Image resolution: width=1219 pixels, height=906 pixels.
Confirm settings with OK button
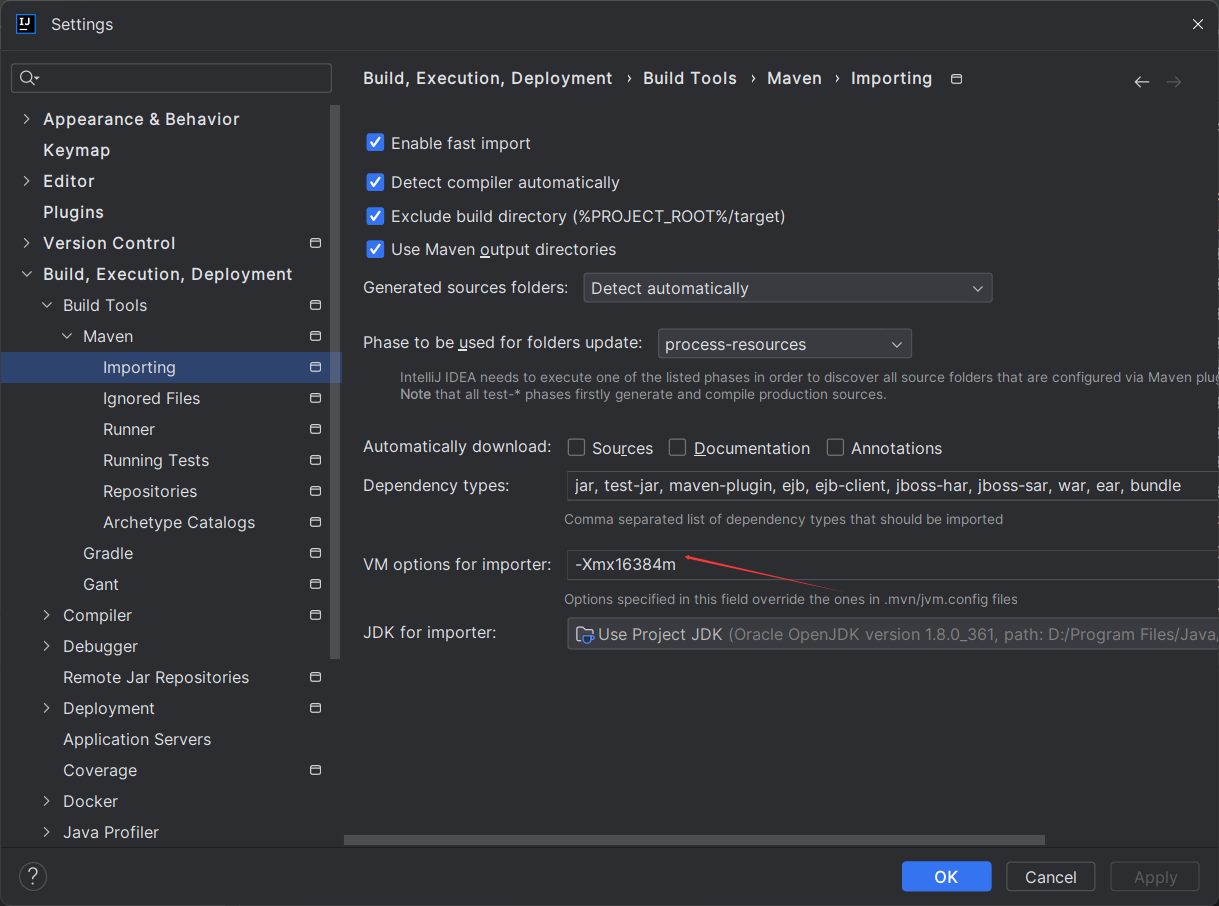tap(946, 877)
